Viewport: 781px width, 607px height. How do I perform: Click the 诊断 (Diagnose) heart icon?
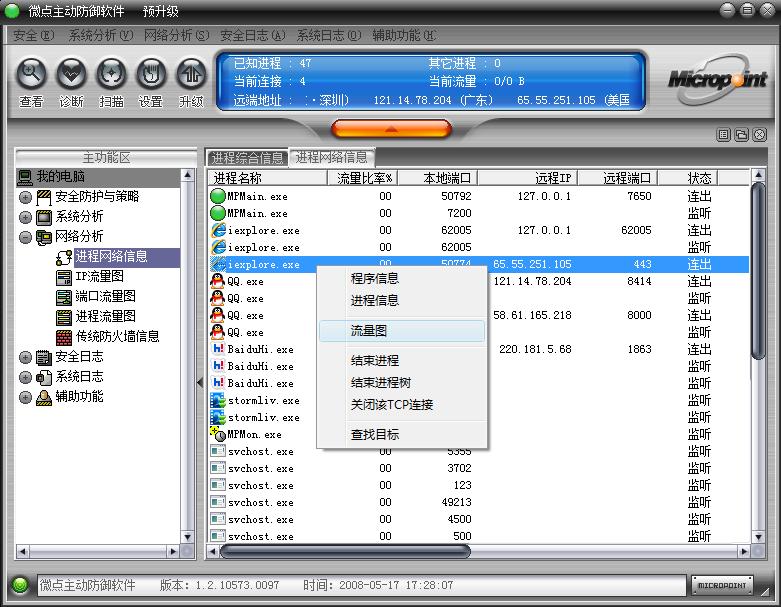coord(71,74)
